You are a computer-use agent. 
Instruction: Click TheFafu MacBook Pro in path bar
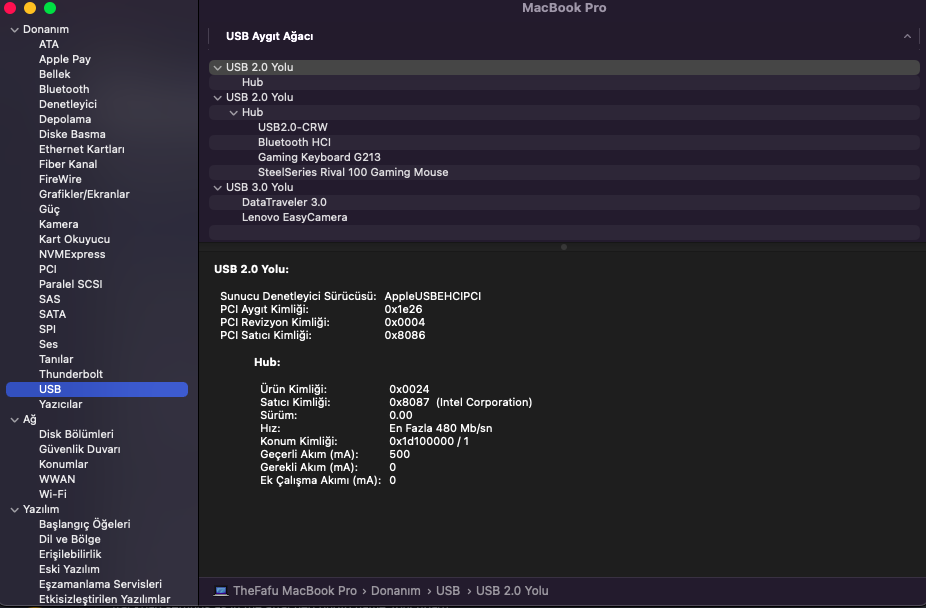(294, 591)
